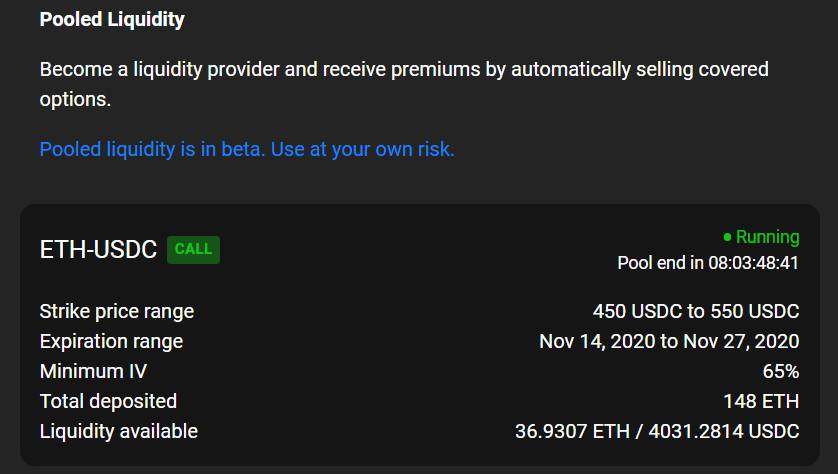
Task: Click the Liquidity available label
Action: [x=119, y=431]
